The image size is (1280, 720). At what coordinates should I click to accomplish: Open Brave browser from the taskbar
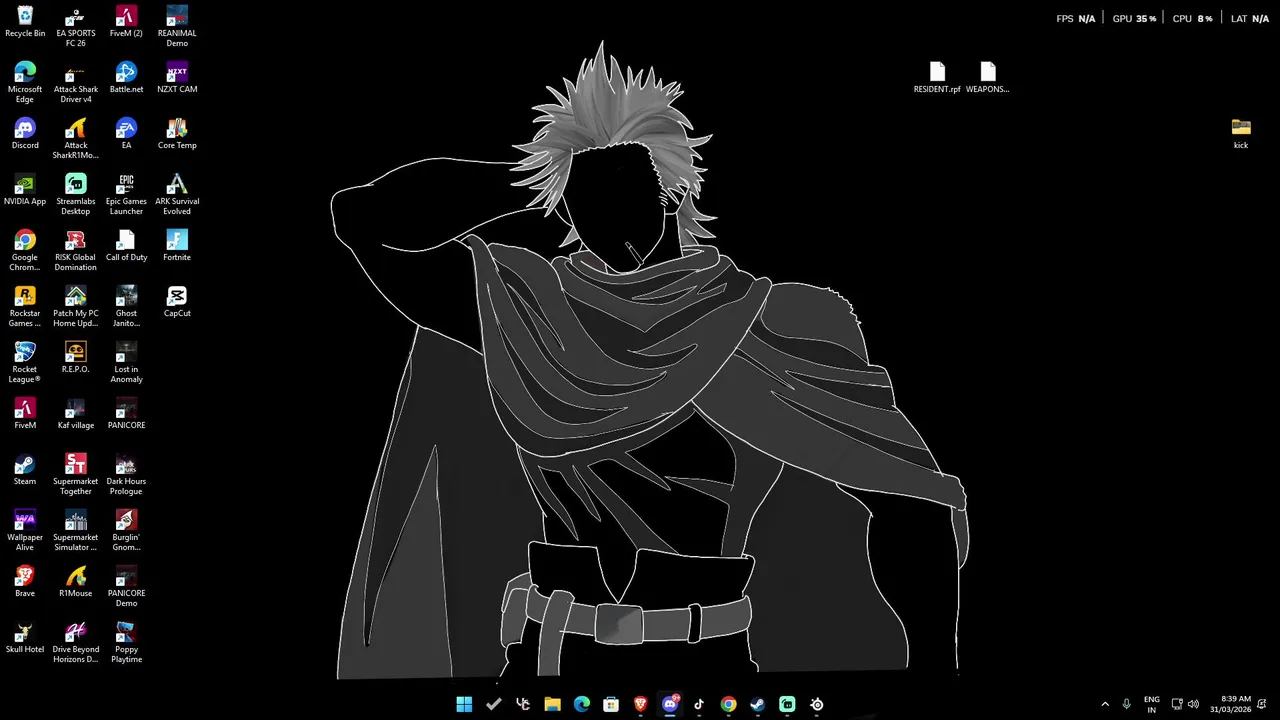pos(641,704)
